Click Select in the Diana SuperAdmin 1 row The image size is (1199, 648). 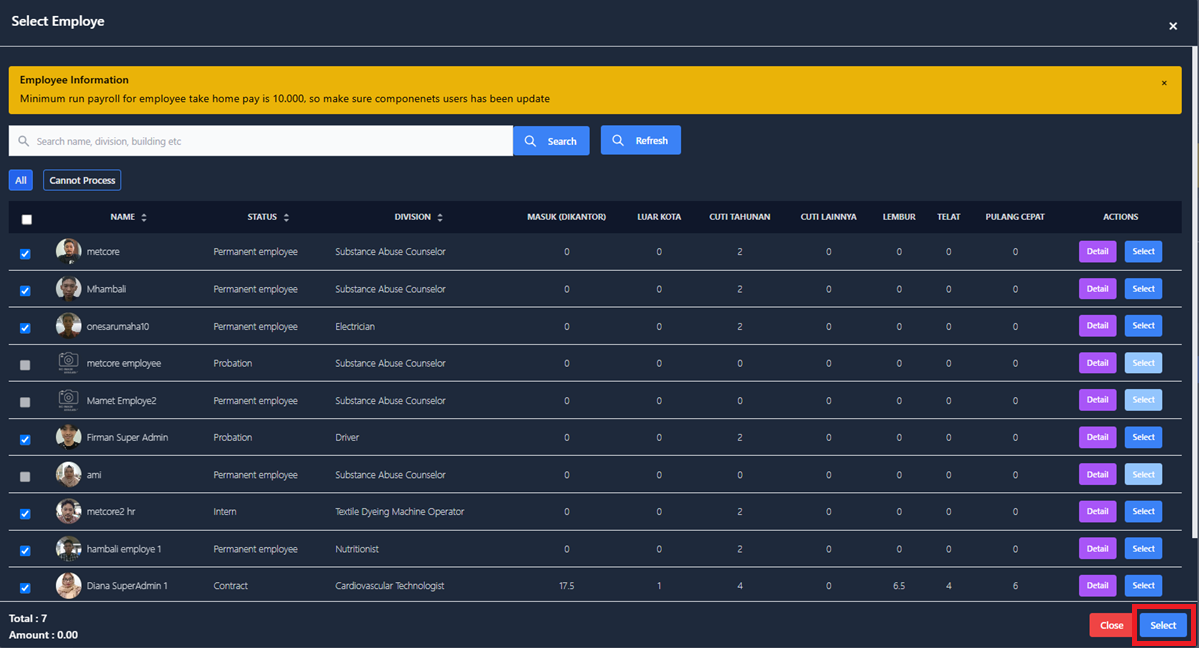(x=1143, y=585)
